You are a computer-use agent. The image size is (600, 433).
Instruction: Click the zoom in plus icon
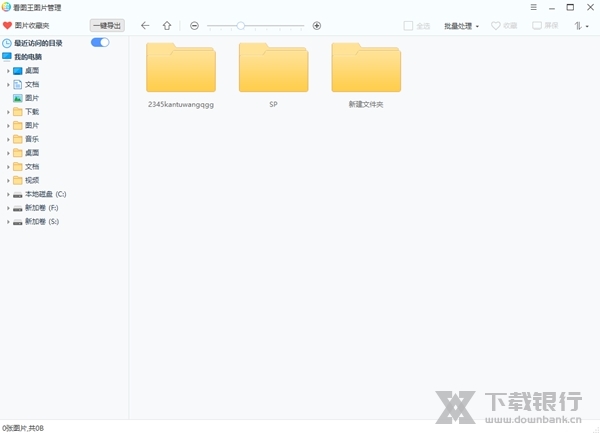coord(316,26)
